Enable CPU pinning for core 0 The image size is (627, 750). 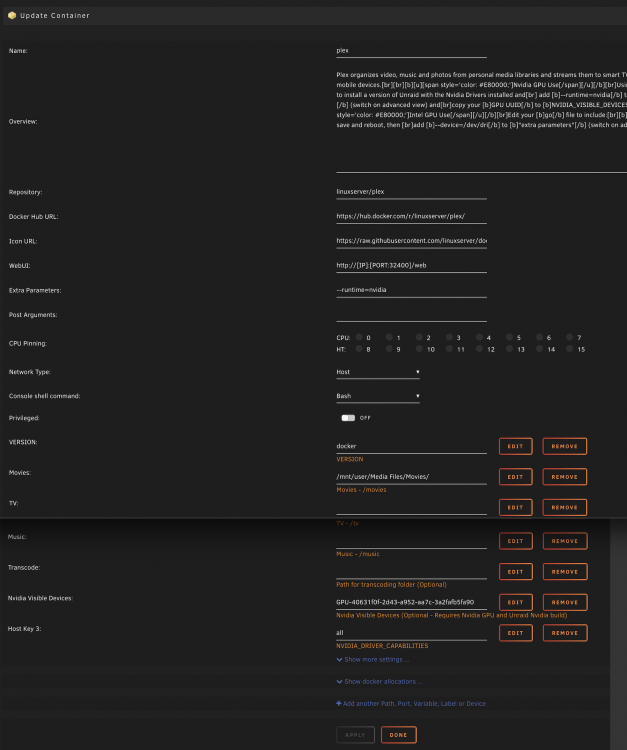pos(359,337)
